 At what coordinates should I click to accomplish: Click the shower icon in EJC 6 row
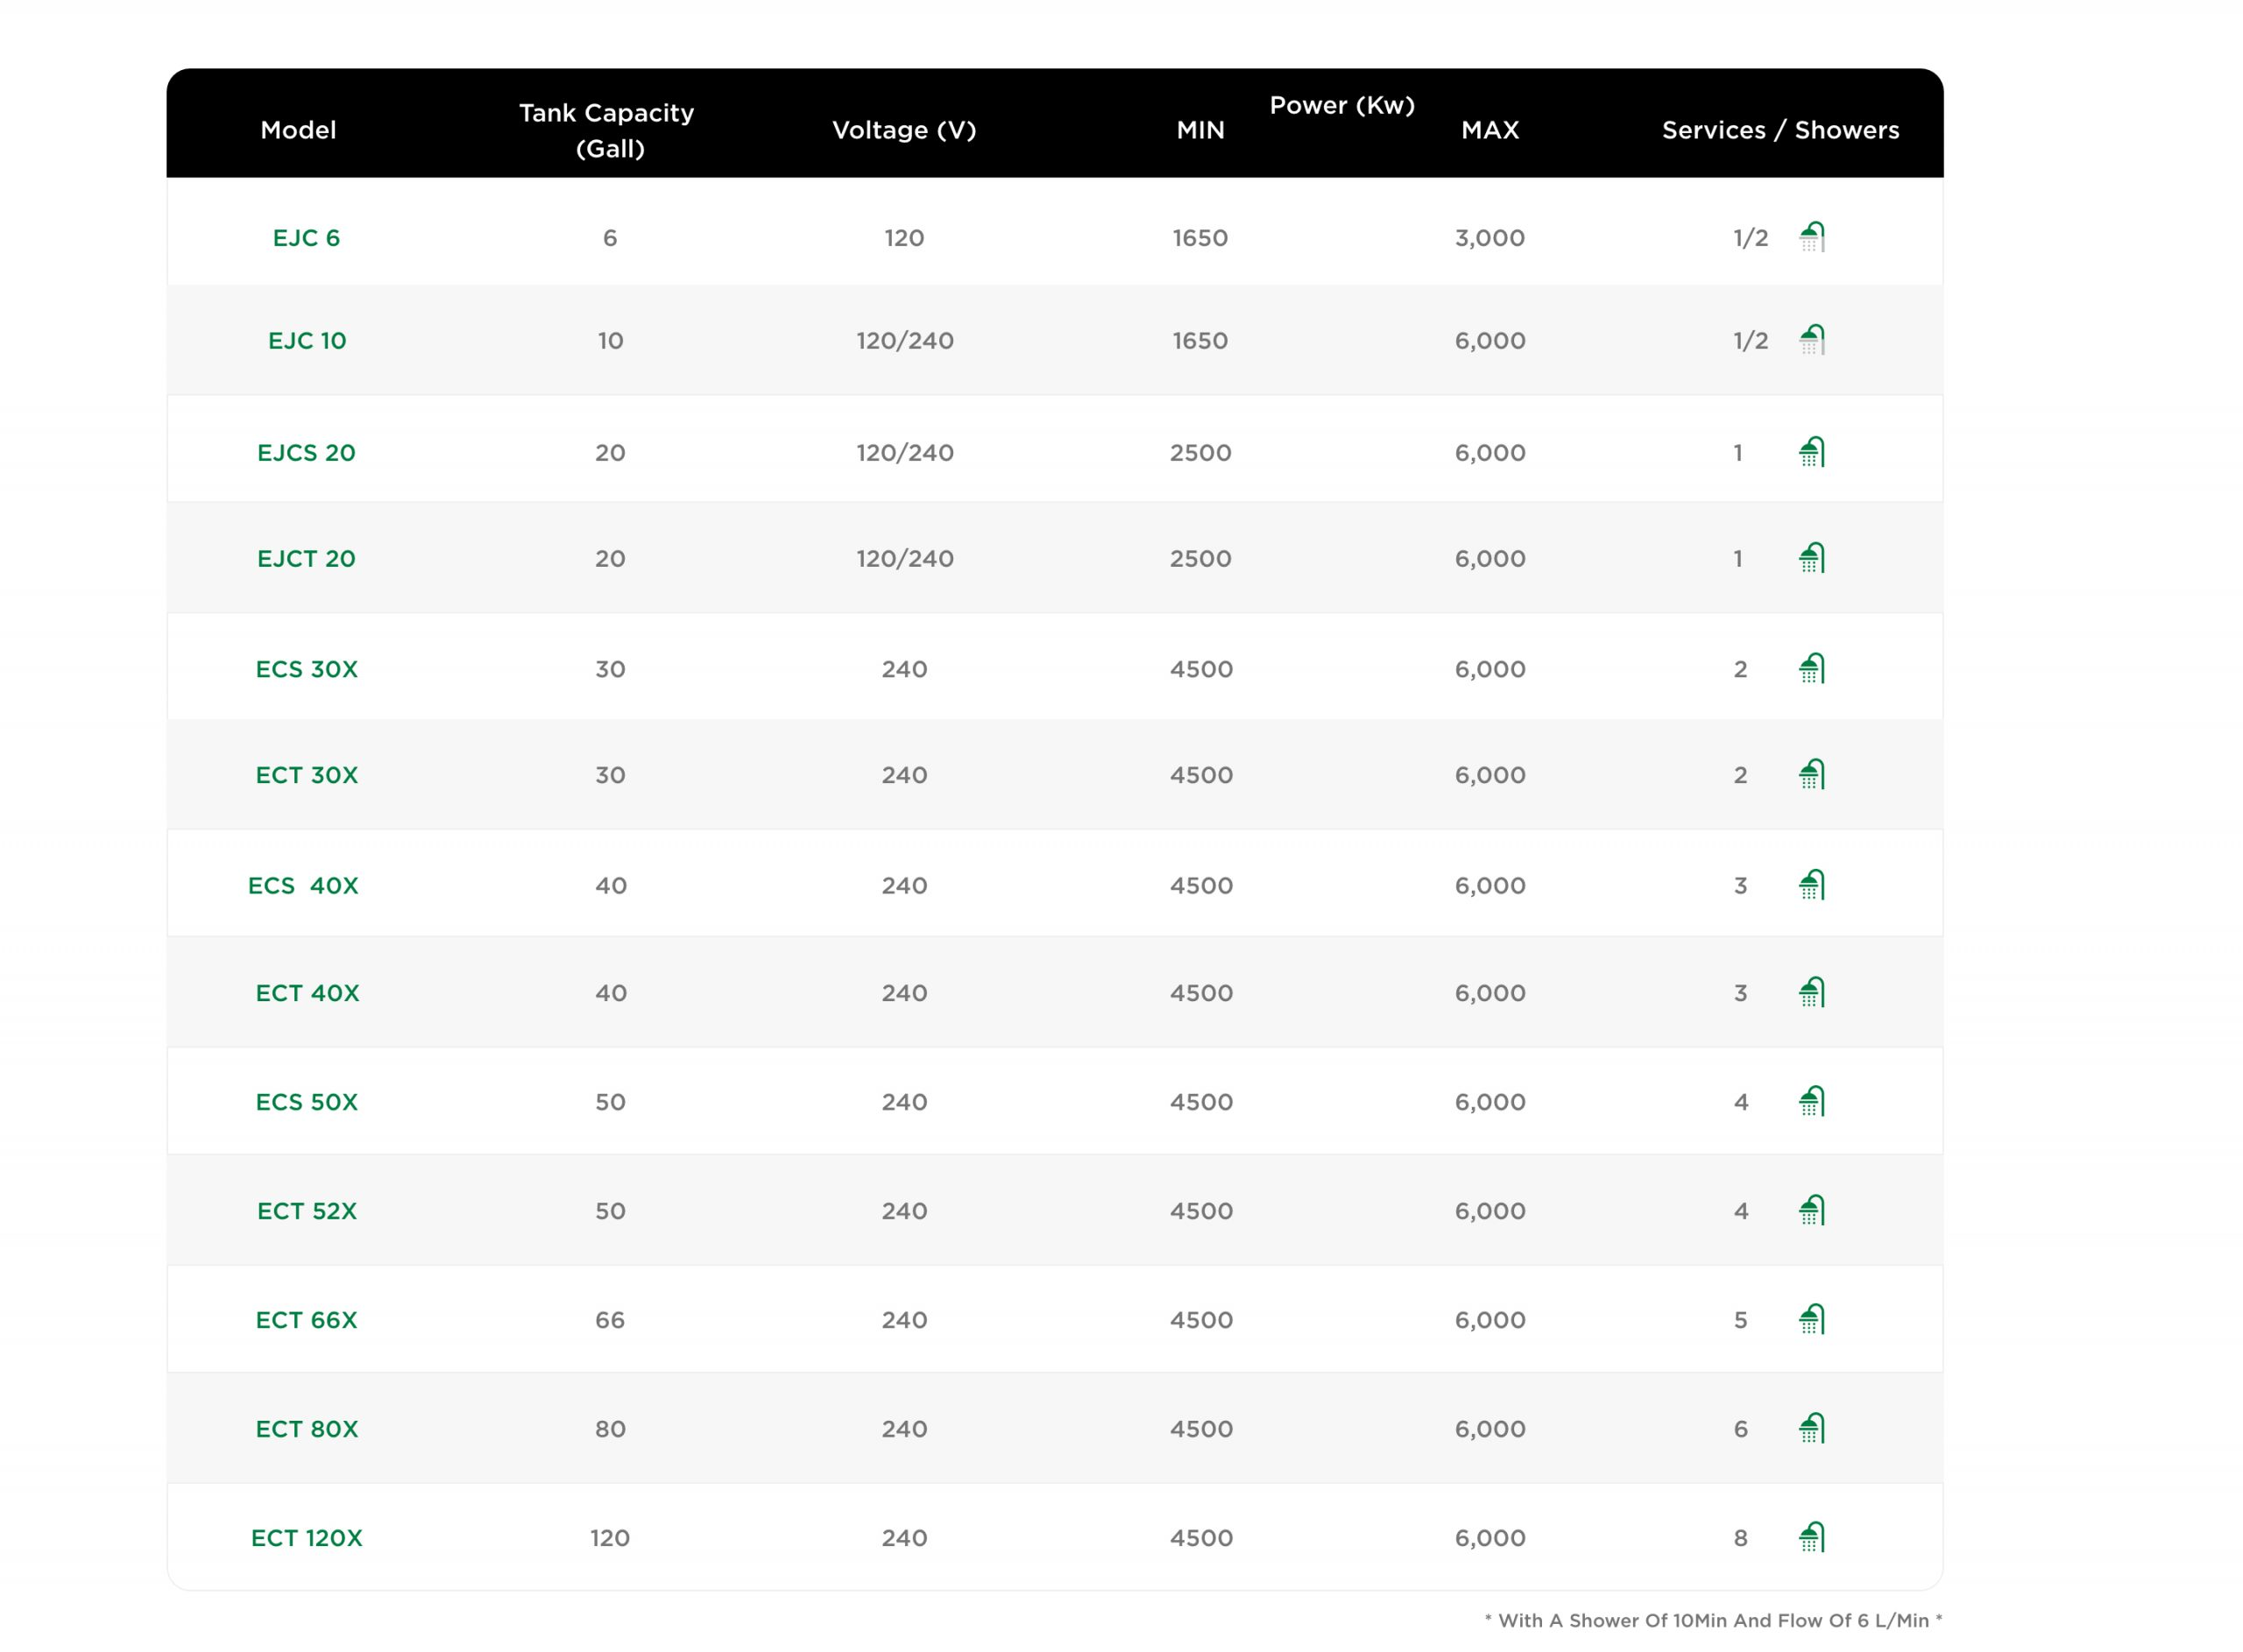[x=1812, y=237]
